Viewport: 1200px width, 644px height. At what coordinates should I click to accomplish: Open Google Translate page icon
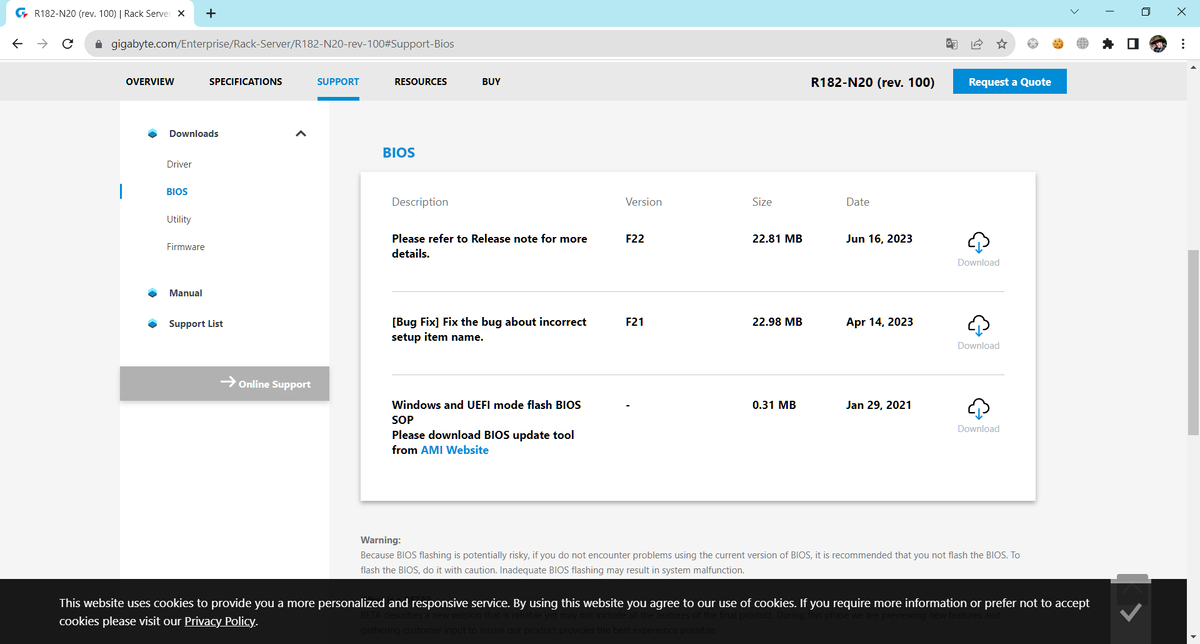click(951, 44)
